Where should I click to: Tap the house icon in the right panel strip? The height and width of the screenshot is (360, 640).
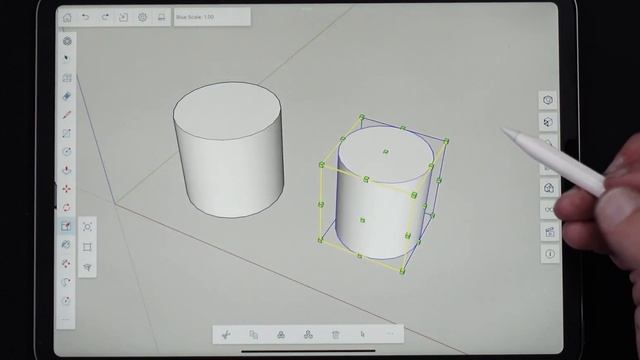pos(549,188)
